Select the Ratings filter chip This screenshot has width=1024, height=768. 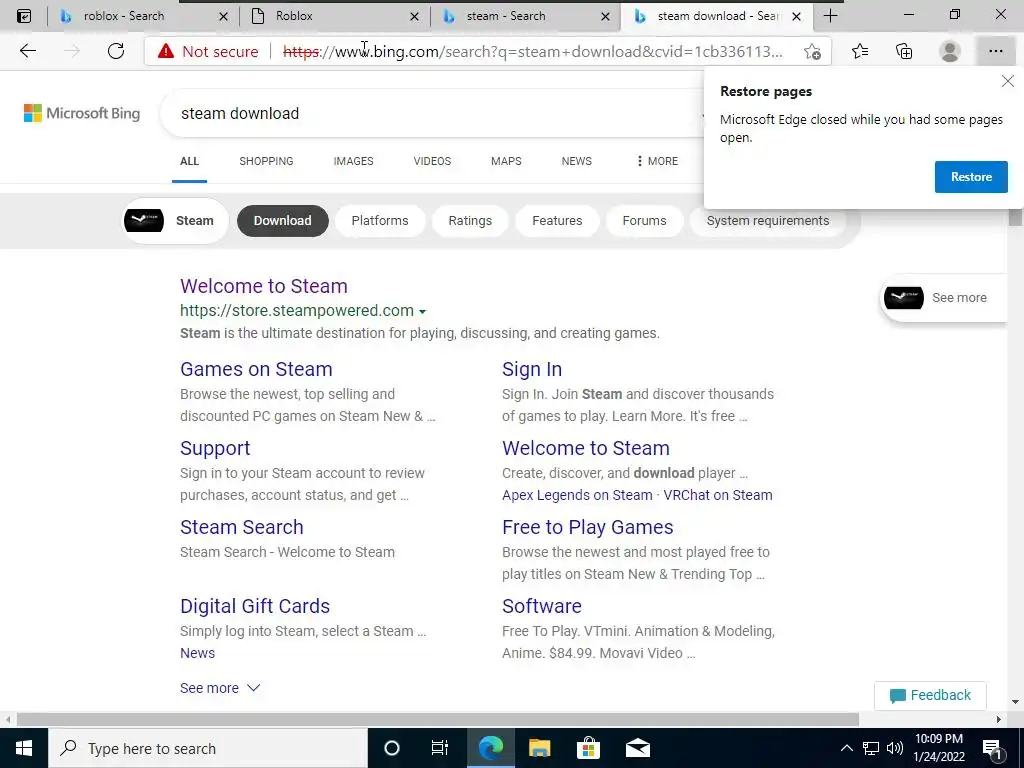pos(470,221)
